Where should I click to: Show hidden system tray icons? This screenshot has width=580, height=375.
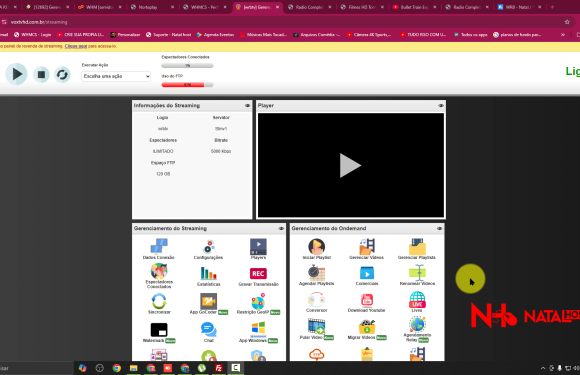[543, 368]
